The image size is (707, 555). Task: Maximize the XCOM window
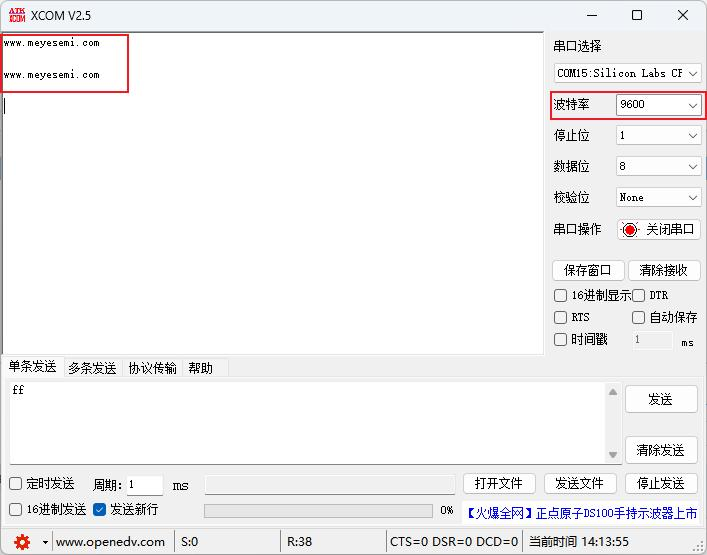pyautogui.click(x=637, y=15)
